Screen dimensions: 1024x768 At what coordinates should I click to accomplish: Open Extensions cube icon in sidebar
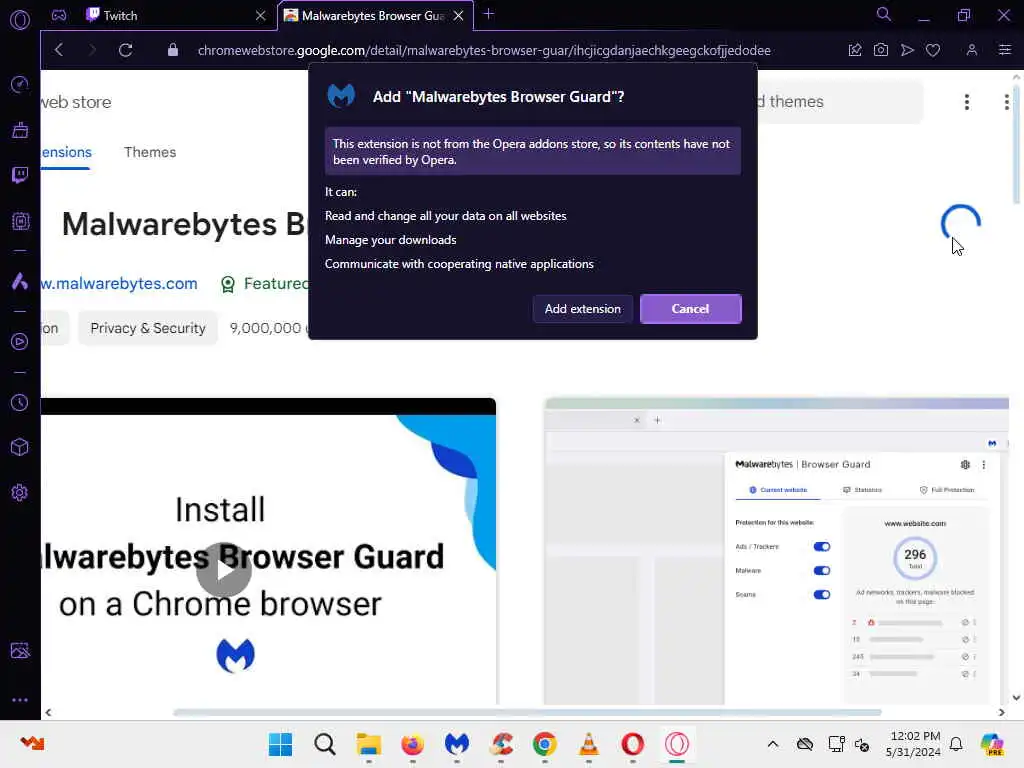point(20,447)
